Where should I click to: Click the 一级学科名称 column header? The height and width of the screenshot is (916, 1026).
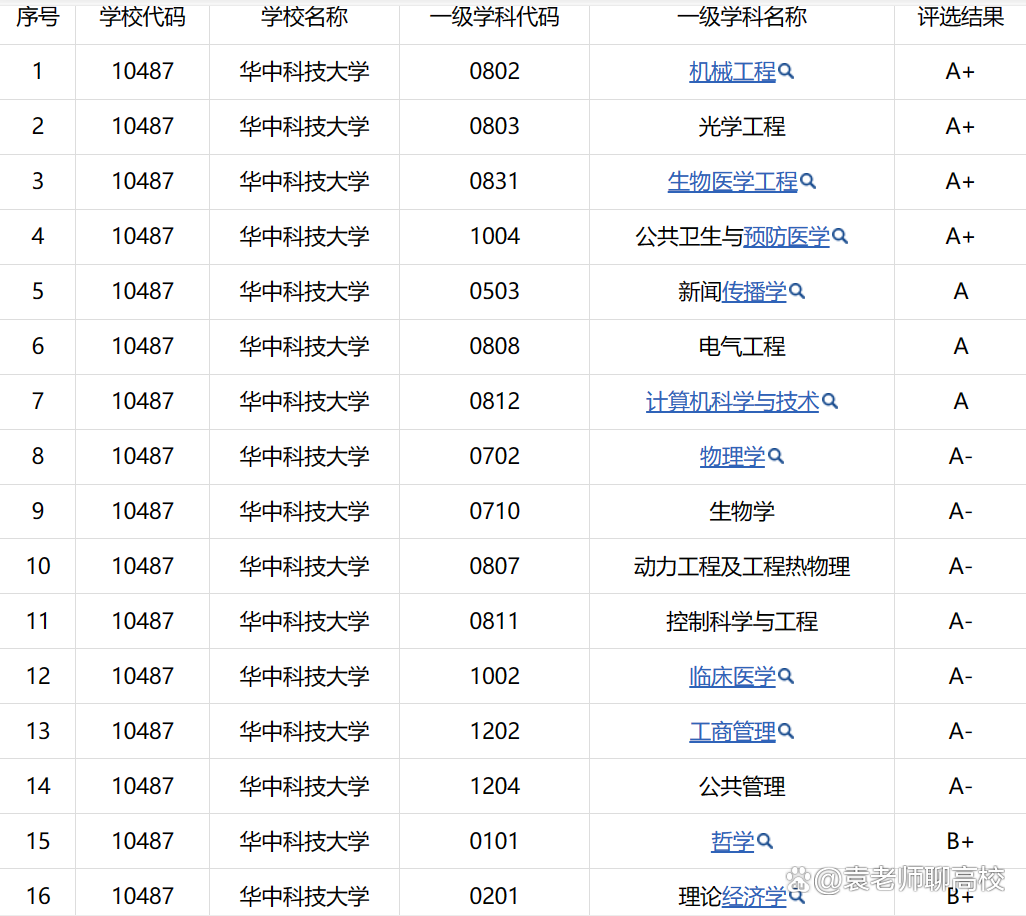[x=741, y=18]
